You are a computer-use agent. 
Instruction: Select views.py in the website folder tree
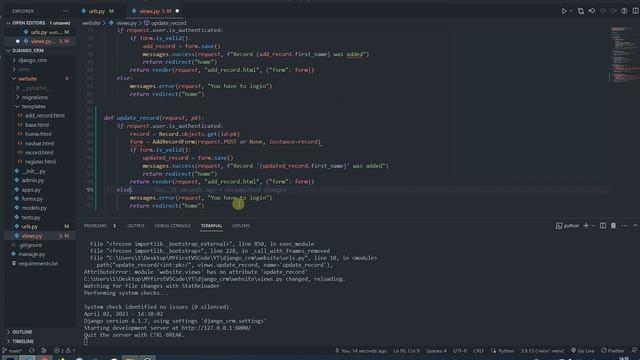tap(32, 236)
